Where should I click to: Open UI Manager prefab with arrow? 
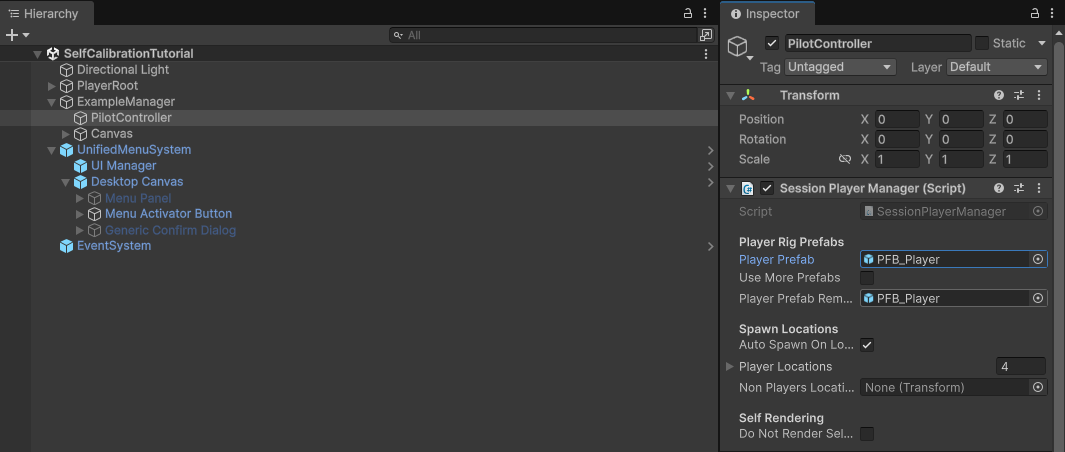(x=710, y=167)
